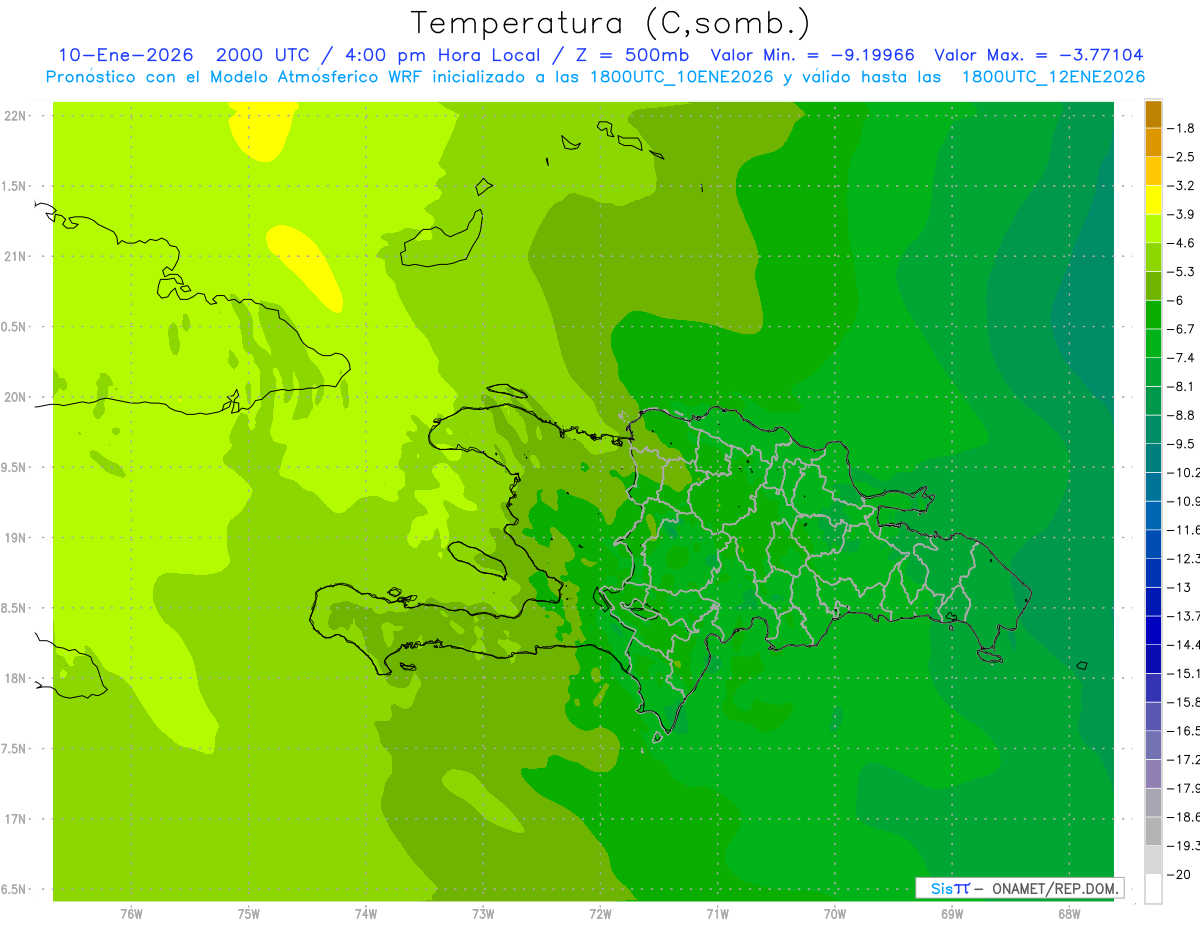Screen dimensions: 1200x927
Task: Click the "22N" latitude label
Action: pos(15,116)
